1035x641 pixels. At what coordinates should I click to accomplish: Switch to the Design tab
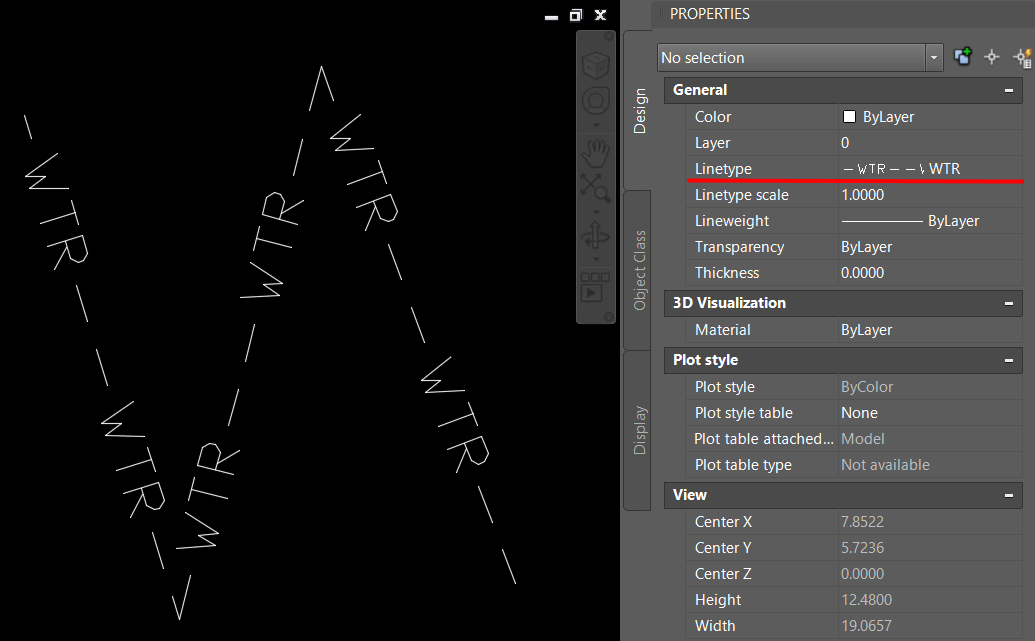click(x=639, y=111)
